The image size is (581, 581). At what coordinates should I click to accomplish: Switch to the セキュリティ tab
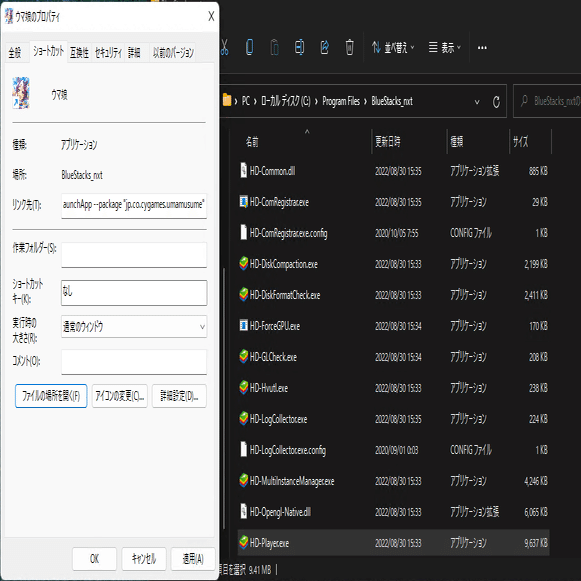(x=108, y=53)
